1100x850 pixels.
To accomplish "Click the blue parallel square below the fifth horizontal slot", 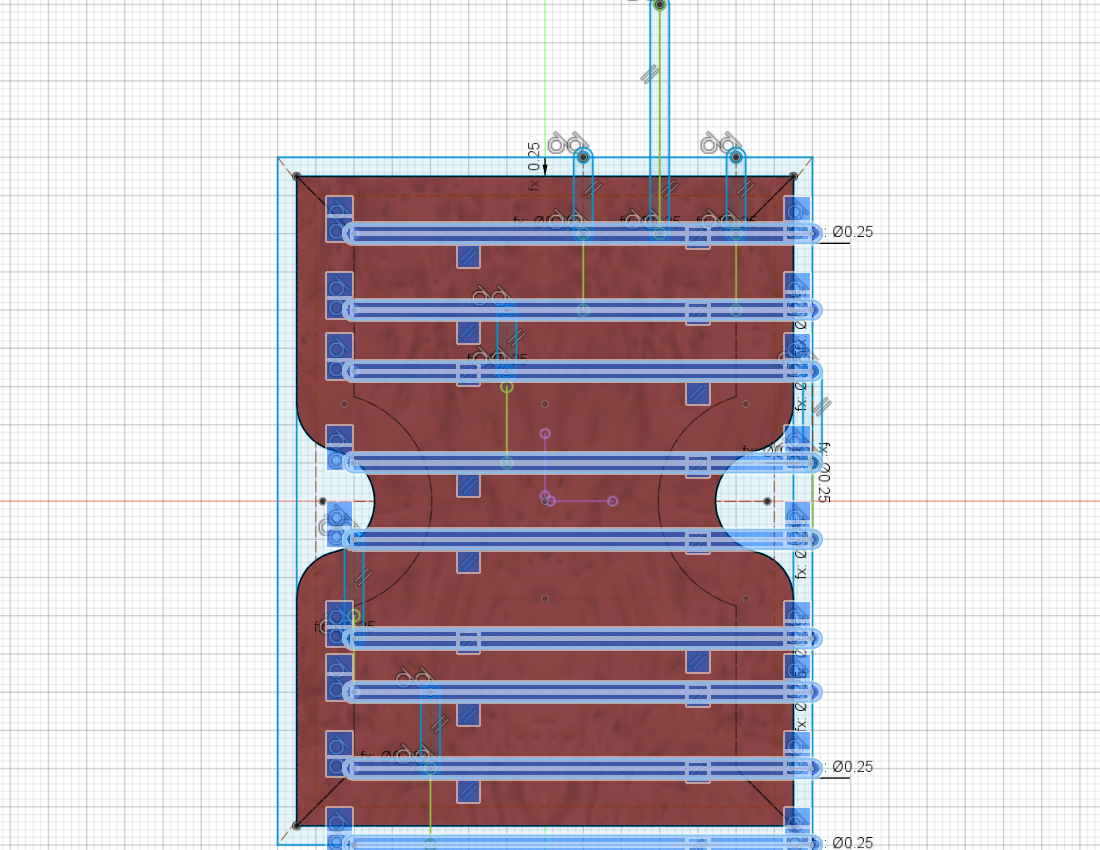I will click(469, 562).
